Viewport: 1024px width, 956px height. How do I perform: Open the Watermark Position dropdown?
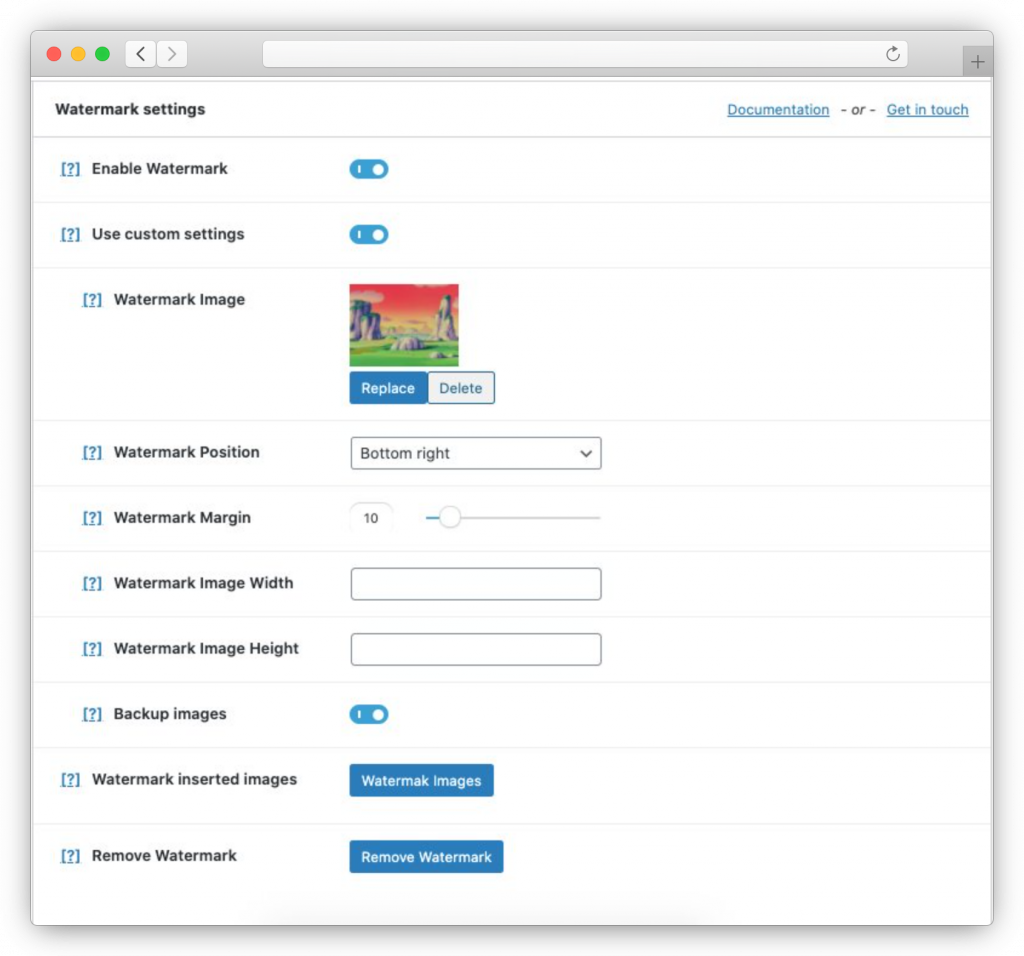coord(475,453)
